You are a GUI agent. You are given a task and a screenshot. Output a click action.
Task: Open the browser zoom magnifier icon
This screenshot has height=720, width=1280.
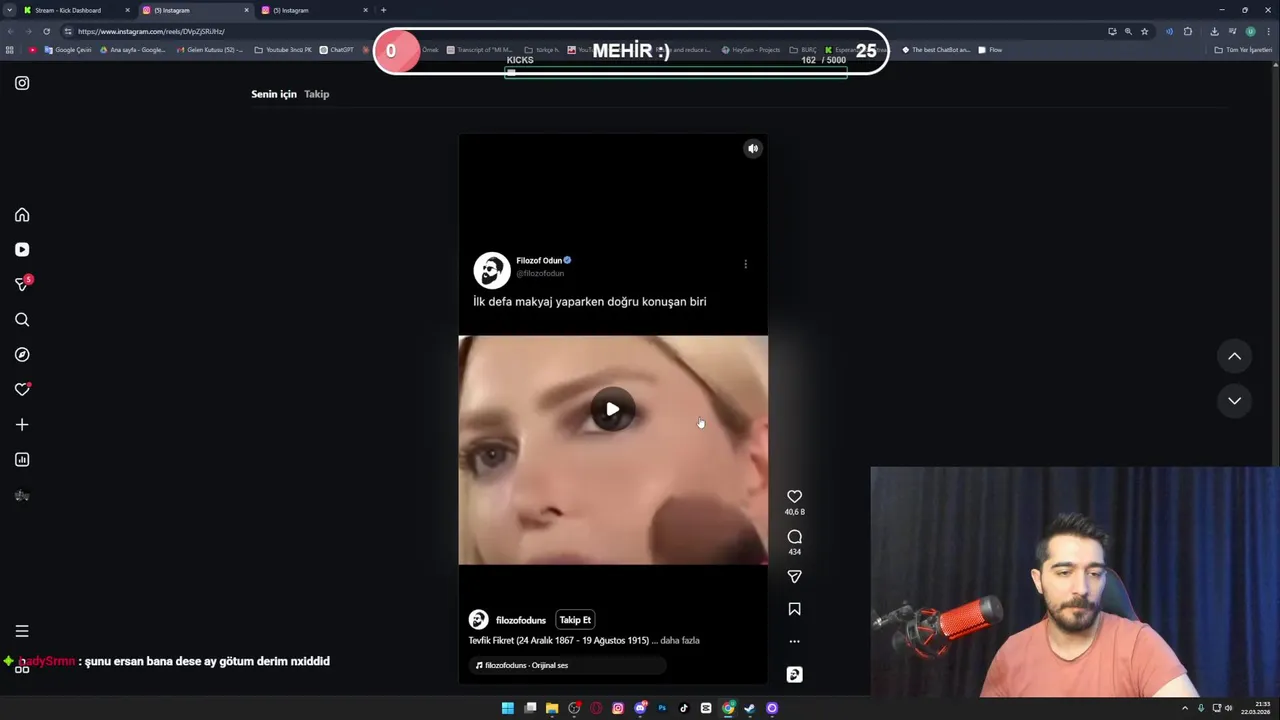[x=1128, y=31]
